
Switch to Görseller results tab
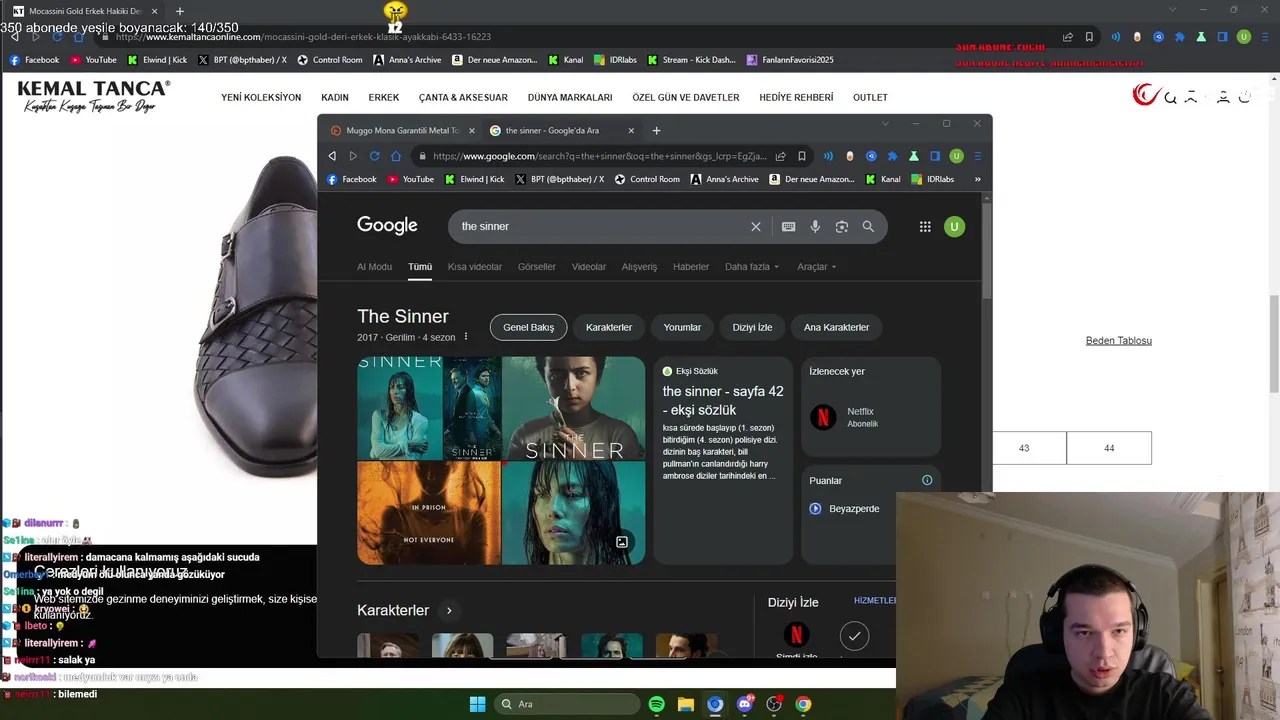click(537, 267)
